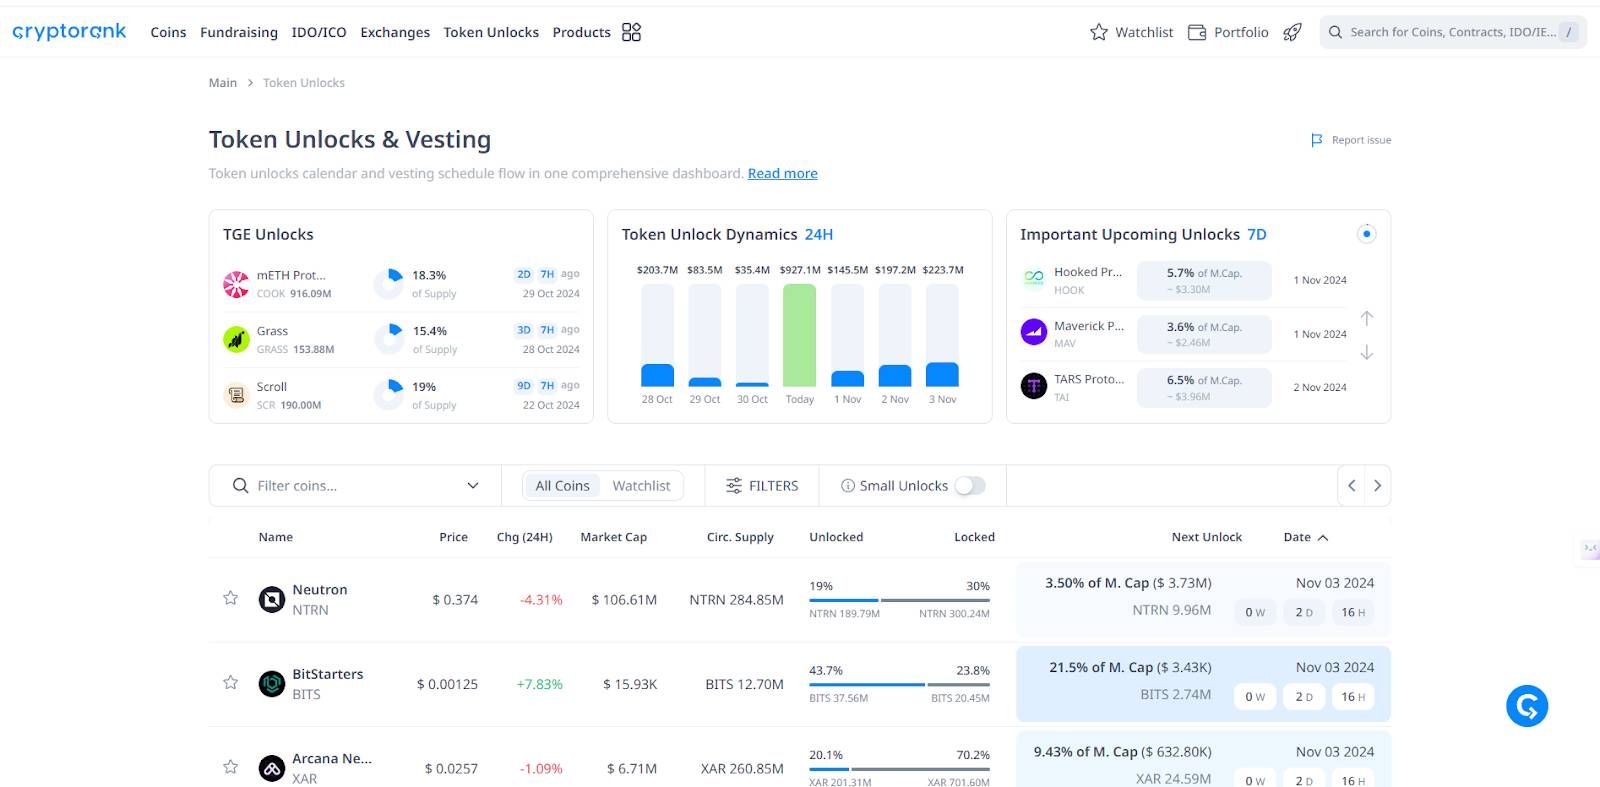
Task: Click the Arcana Network coin logo
Action: click(272, 768)
